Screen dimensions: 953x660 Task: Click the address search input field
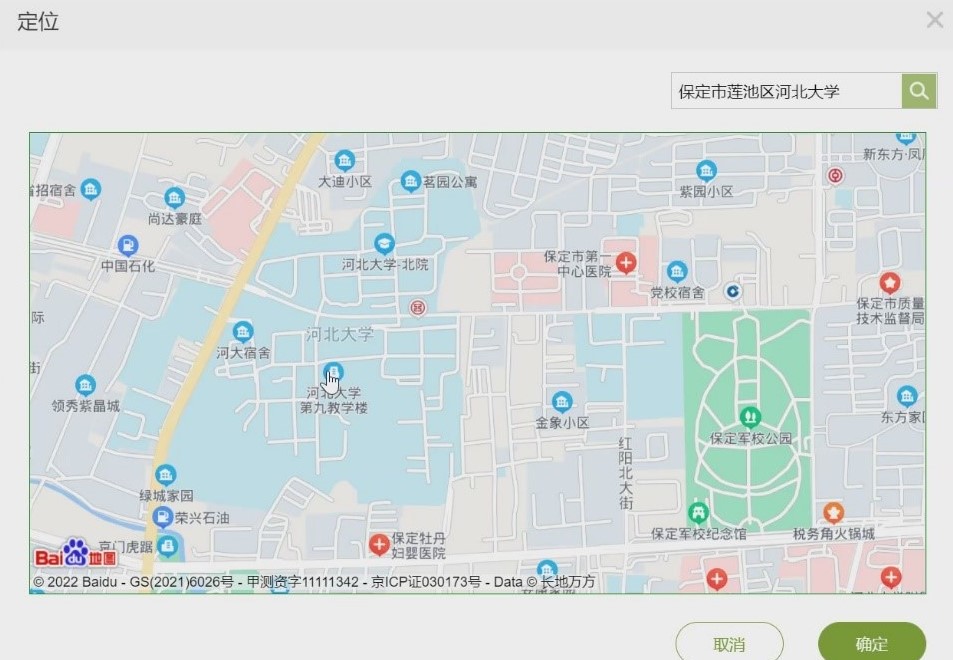coord(786,91)
